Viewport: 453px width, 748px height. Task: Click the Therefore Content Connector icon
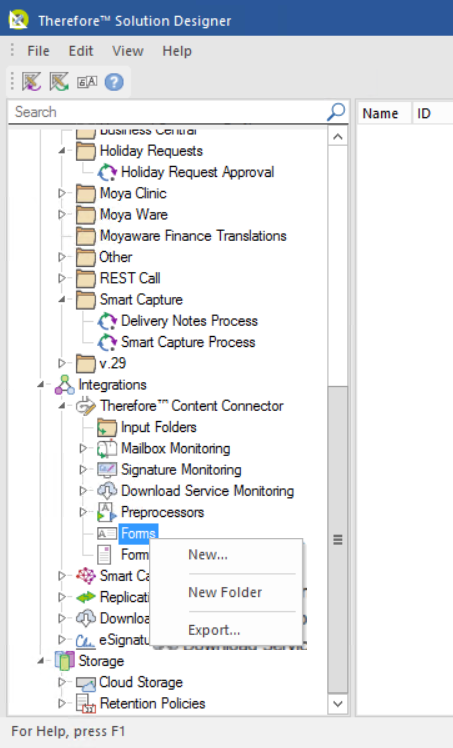(x=86, y=406)
